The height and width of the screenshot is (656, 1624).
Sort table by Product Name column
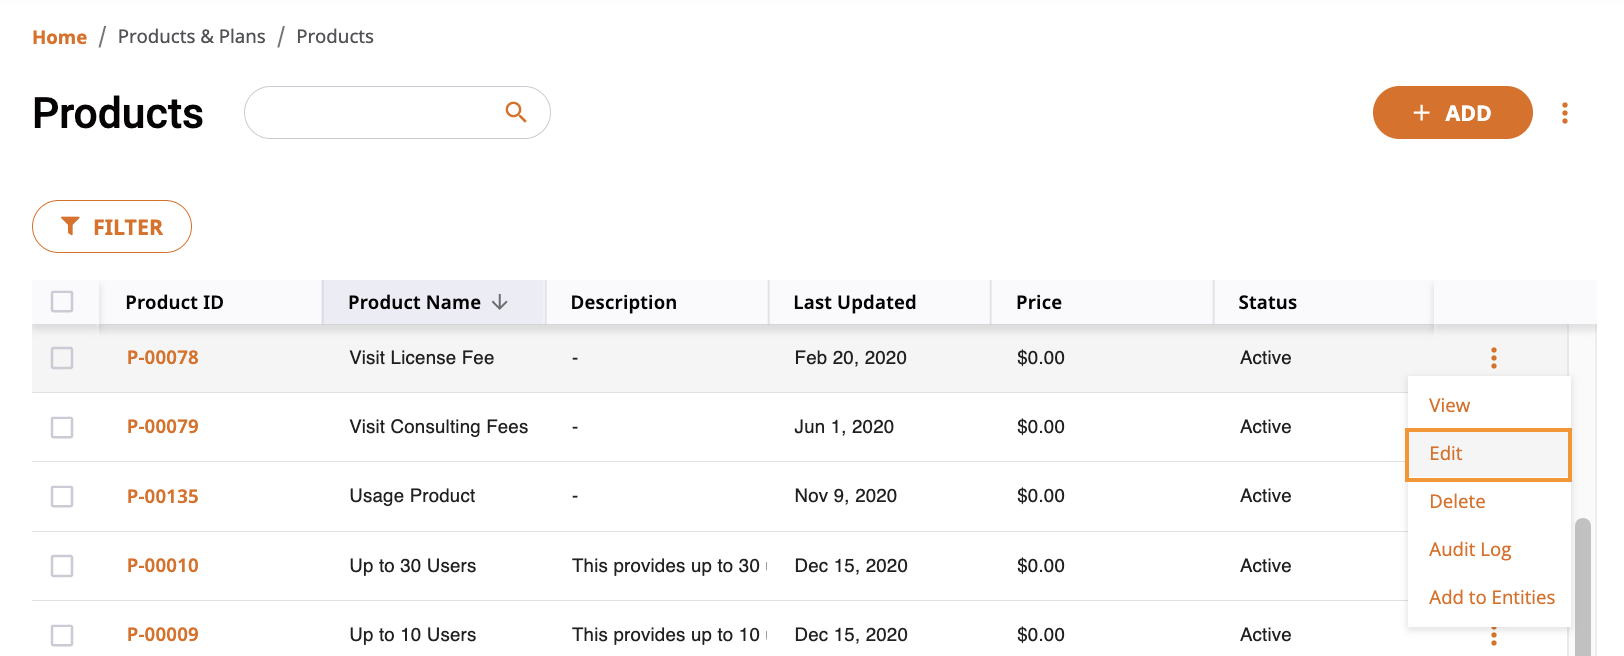(414, 301)
